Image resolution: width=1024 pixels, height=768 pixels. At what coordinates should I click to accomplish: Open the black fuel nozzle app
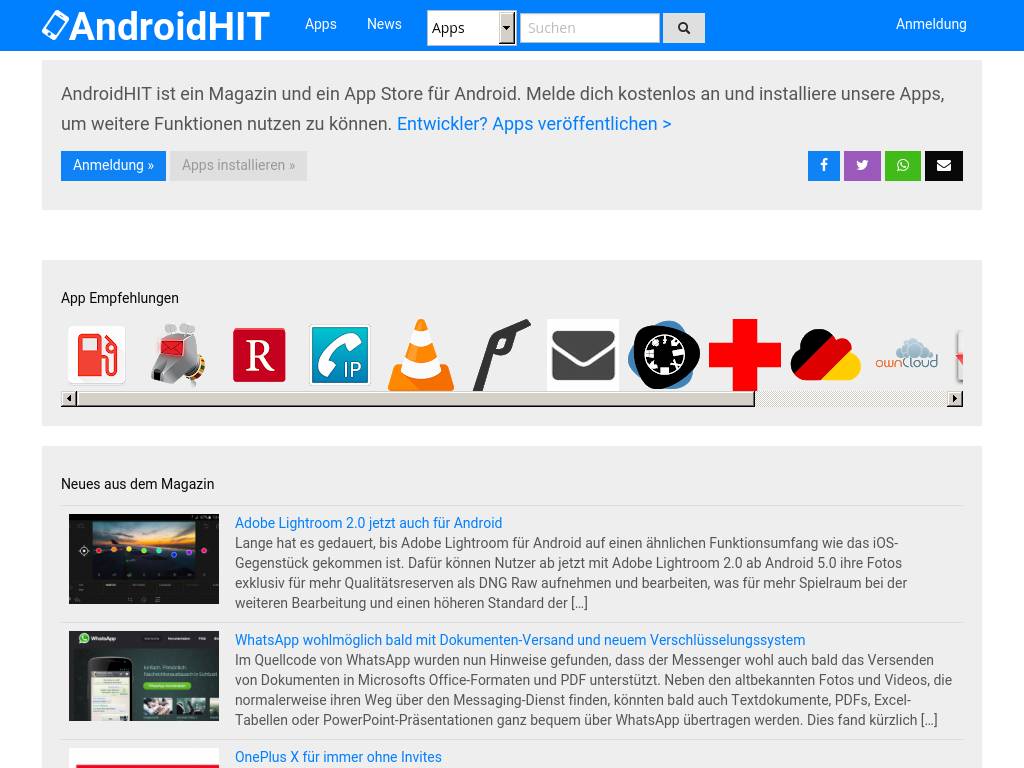(x=502, y=355)
